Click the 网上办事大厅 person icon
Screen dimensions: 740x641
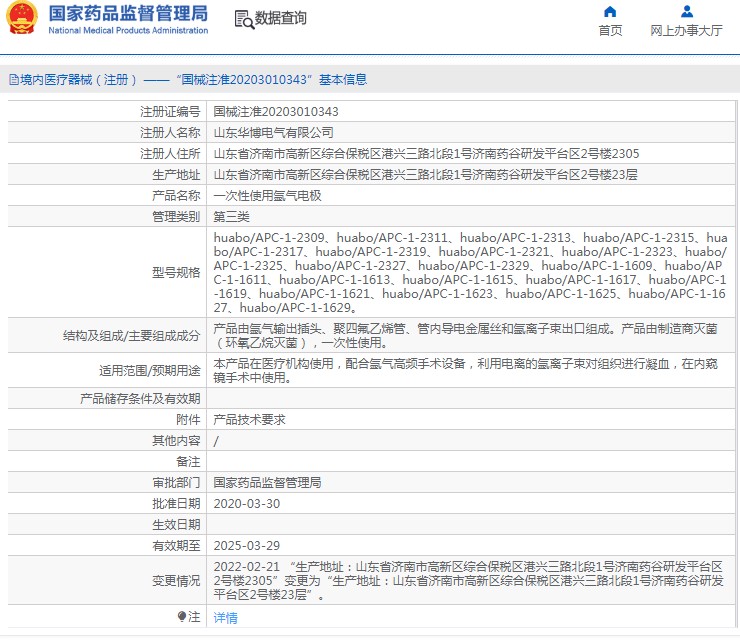(686, 12)
